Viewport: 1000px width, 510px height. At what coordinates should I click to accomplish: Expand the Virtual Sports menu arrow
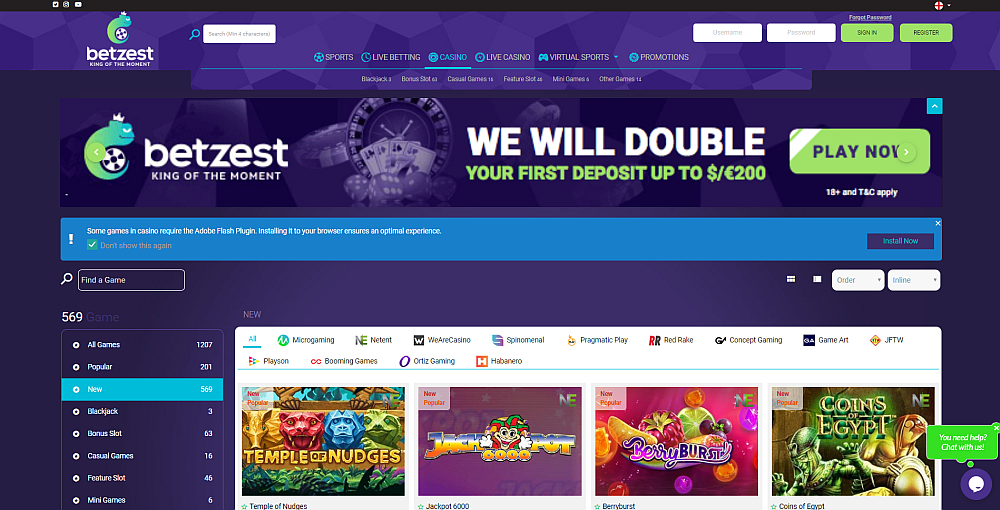click(x=615, y=57)
